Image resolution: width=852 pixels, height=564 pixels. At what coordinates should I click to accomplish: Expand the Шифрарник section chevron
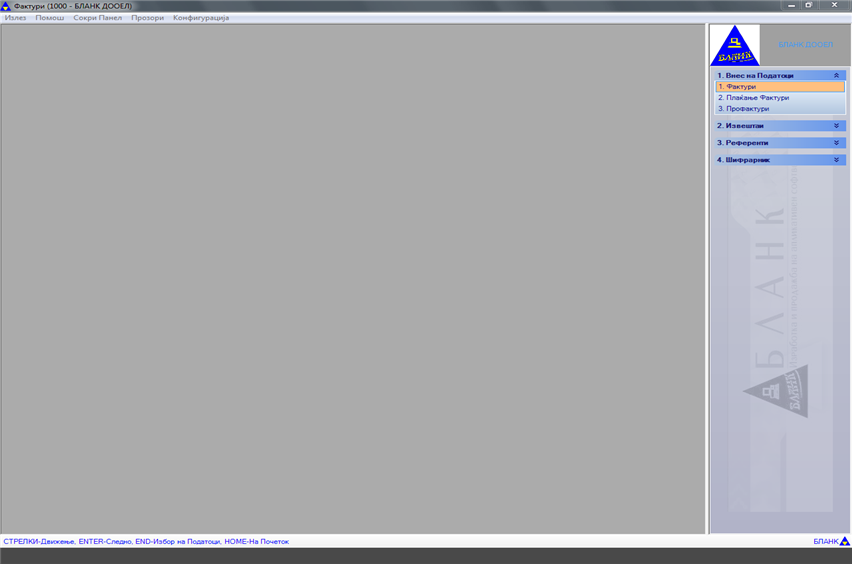tap(837, 160)
